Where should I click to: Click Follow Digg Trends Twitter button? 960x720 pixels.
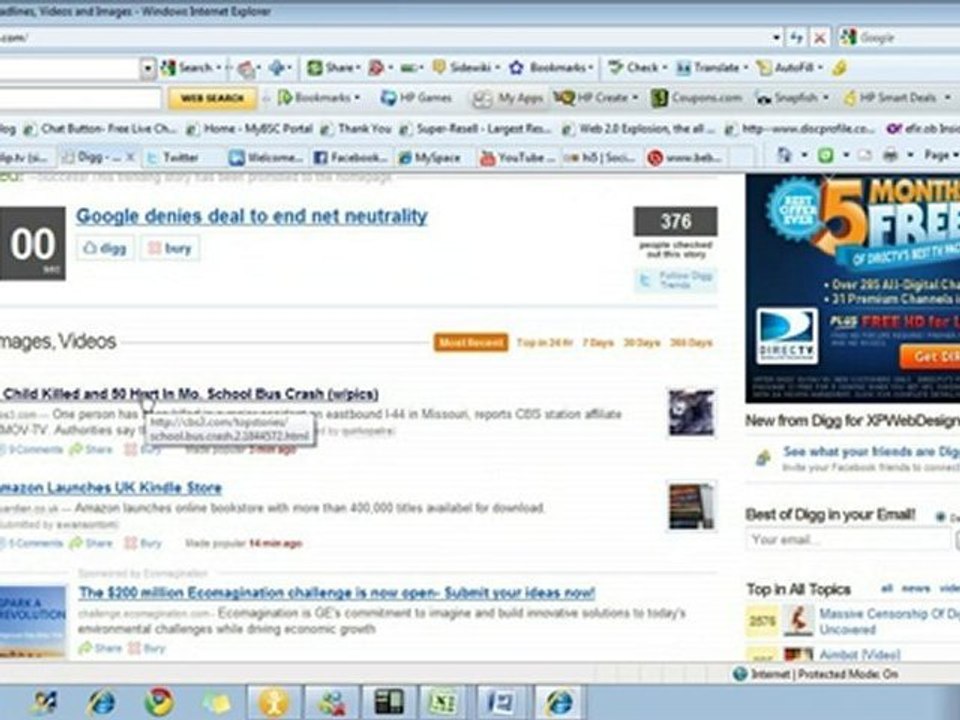click(676, 280)
